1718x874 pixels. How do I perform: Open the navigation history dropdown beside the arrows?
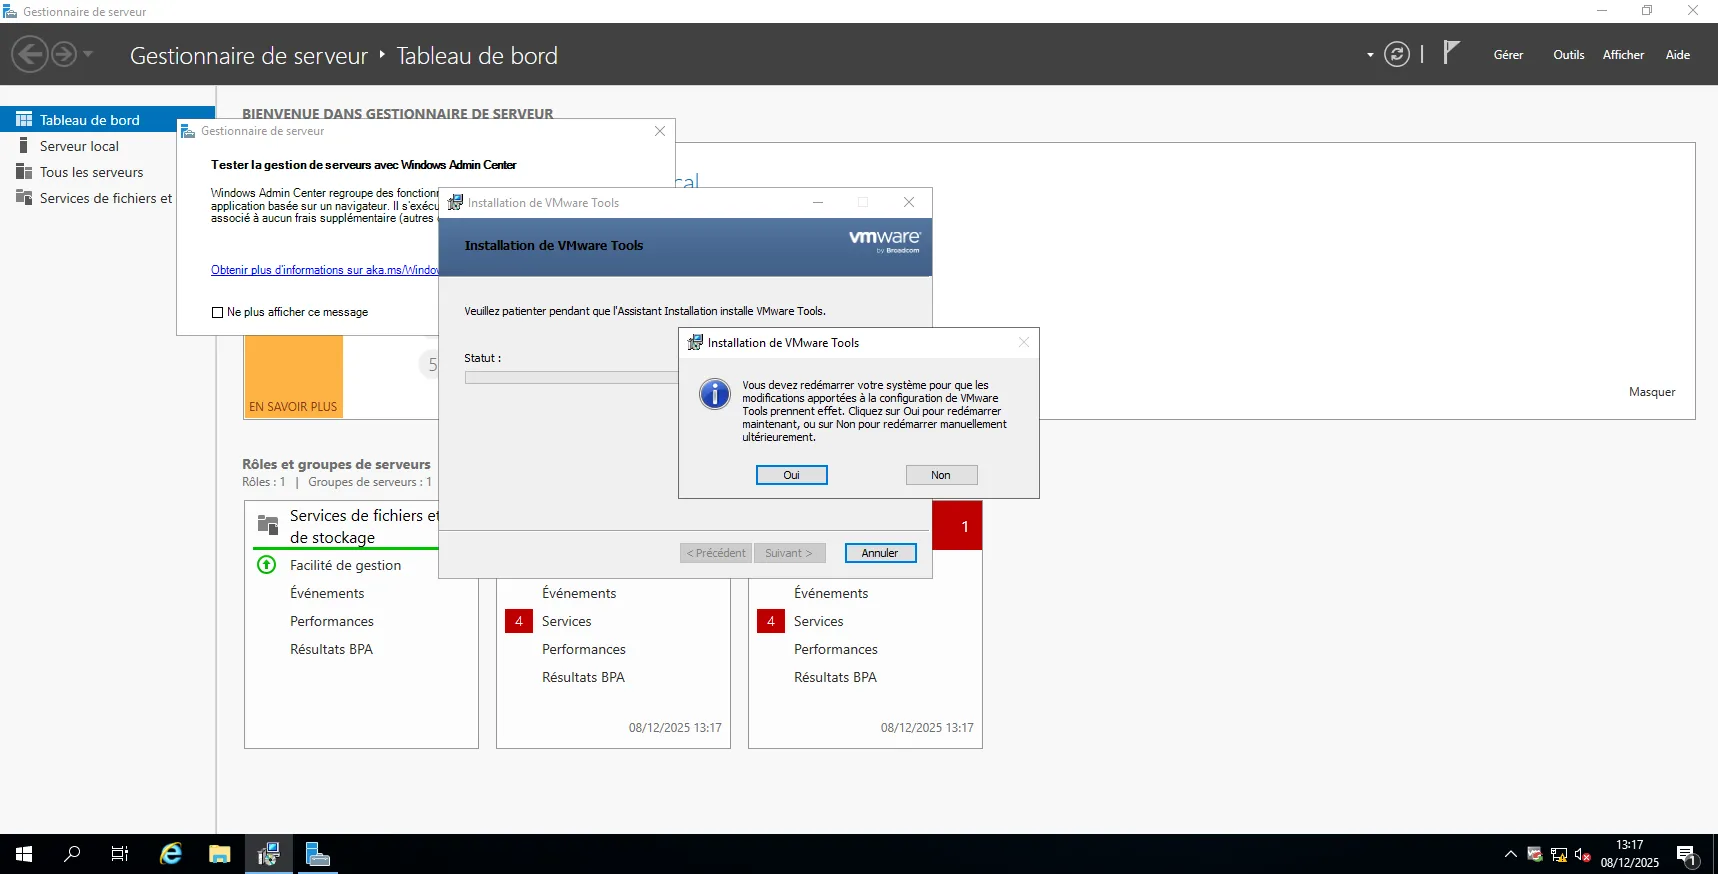[88, 54]
